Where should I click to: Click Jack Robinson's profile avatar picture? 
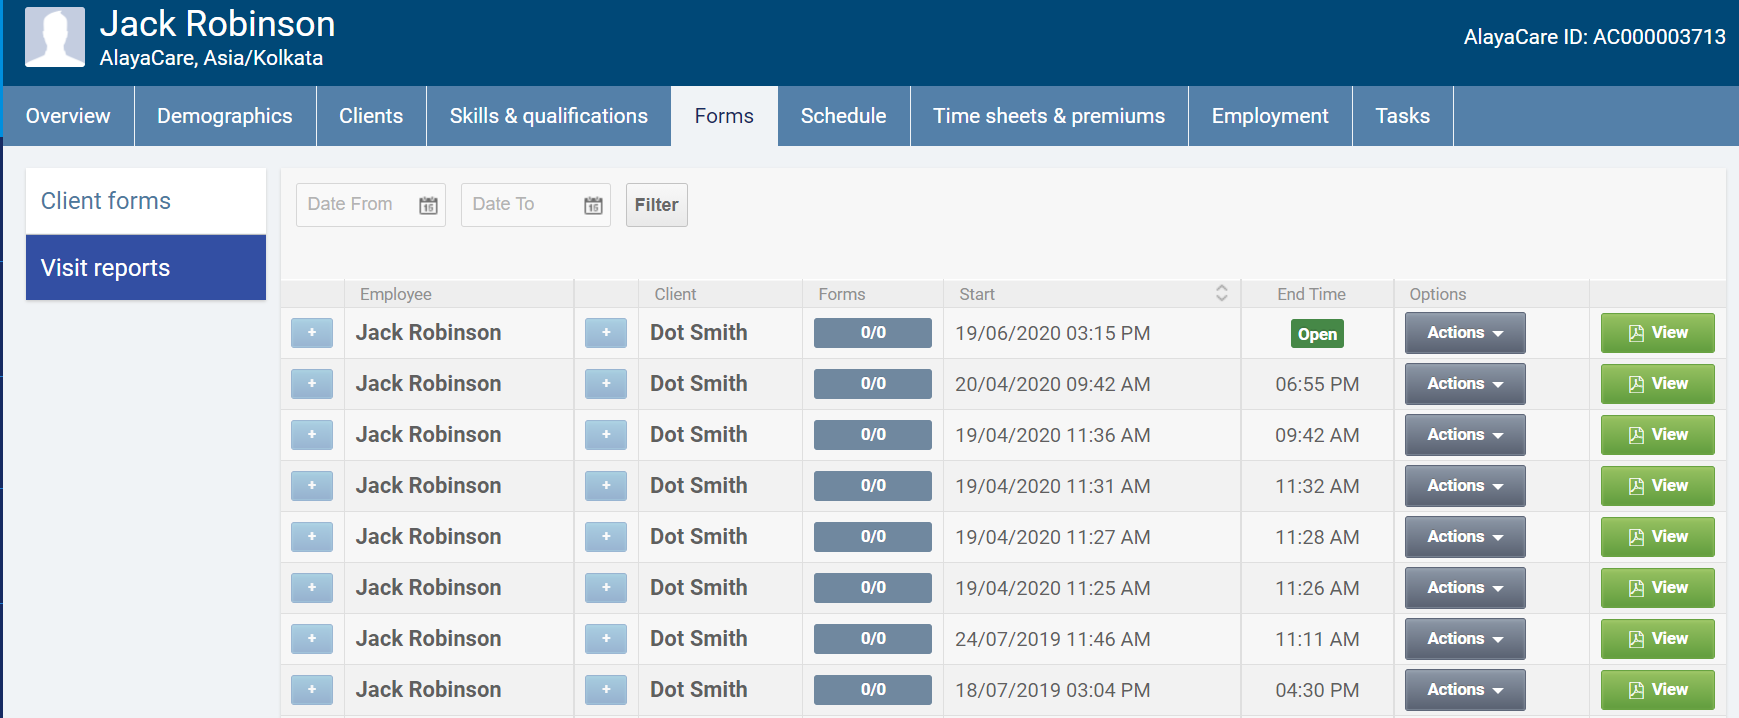coord(55,37)
